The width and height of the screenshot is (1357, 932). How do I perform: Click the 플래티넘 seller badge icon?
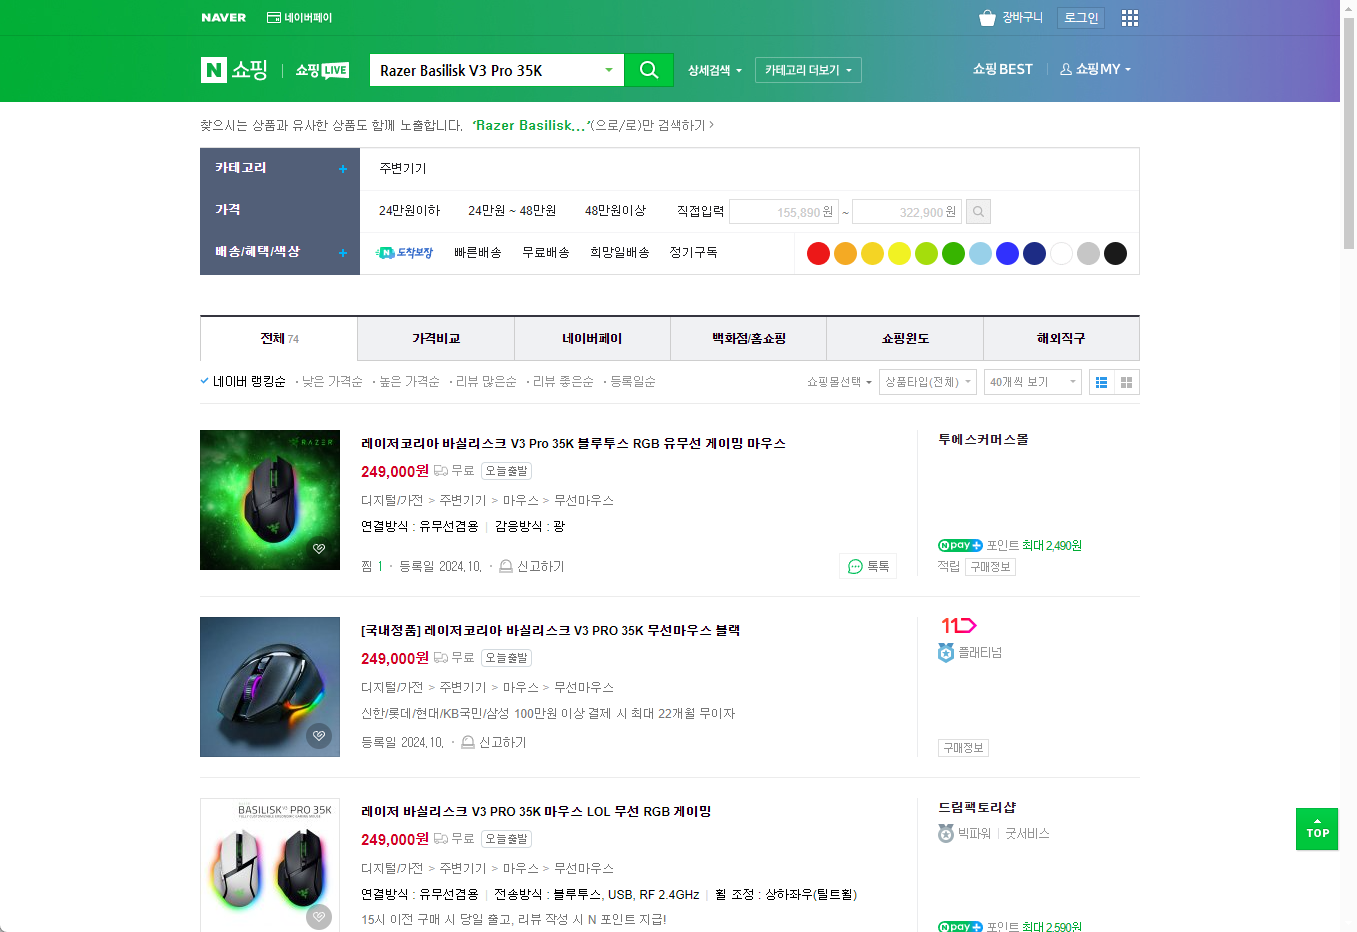click(x=946, y=652)
